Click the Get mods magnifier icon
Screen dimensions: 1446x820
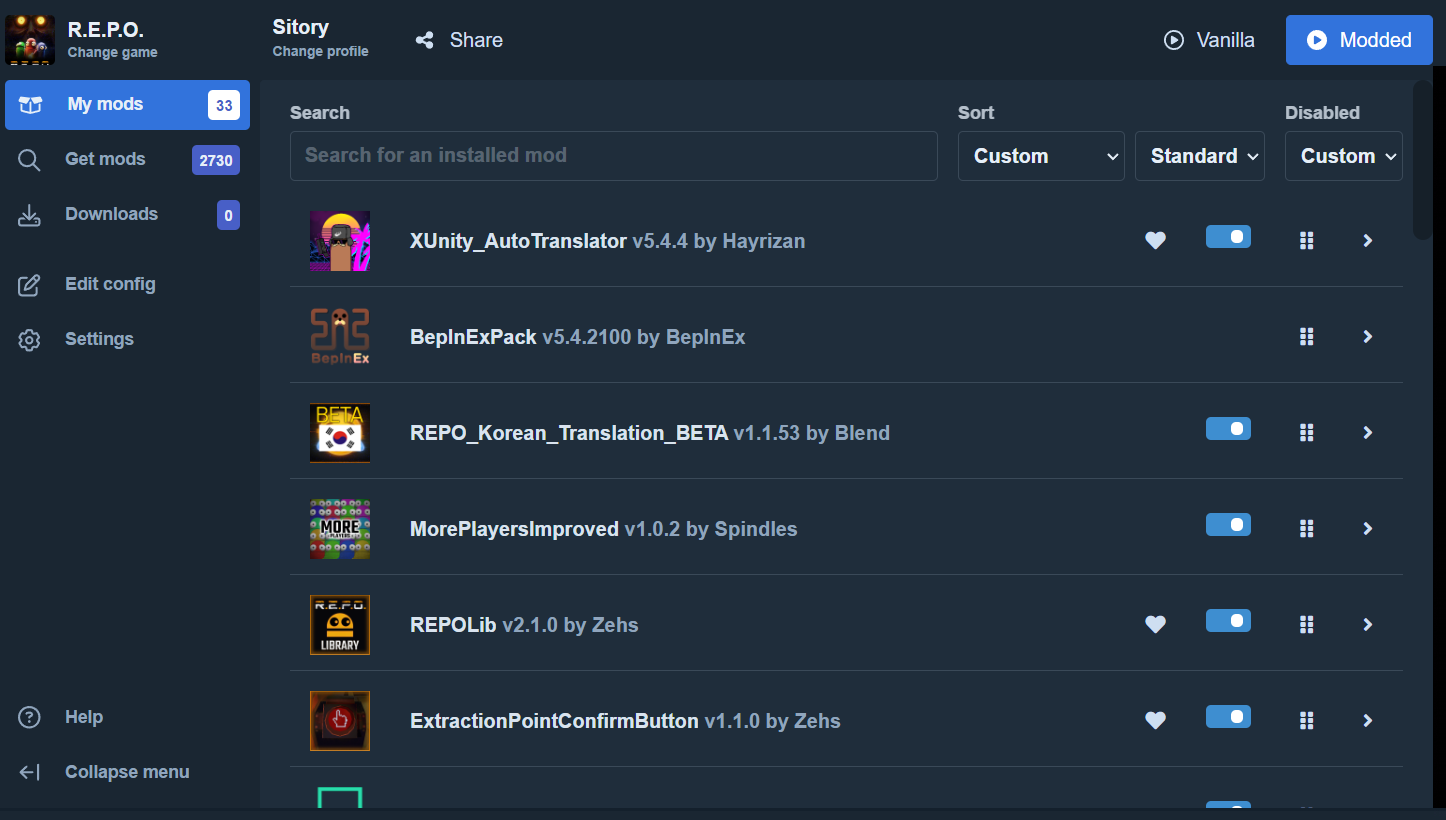[x=30, y=160]
